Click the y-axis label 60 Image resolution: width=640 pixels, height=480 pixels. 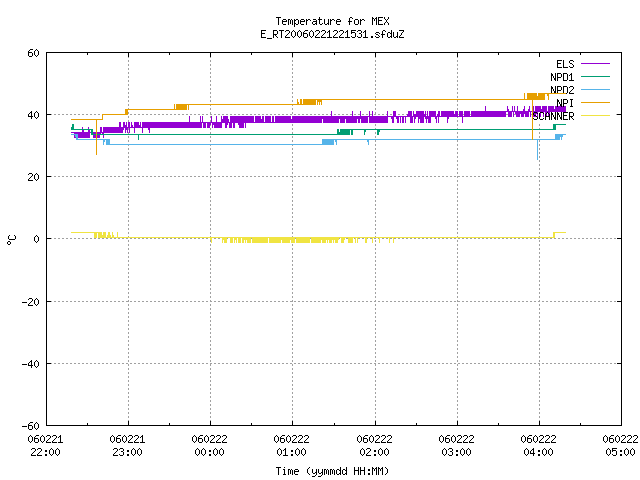[x=33, y=53]
